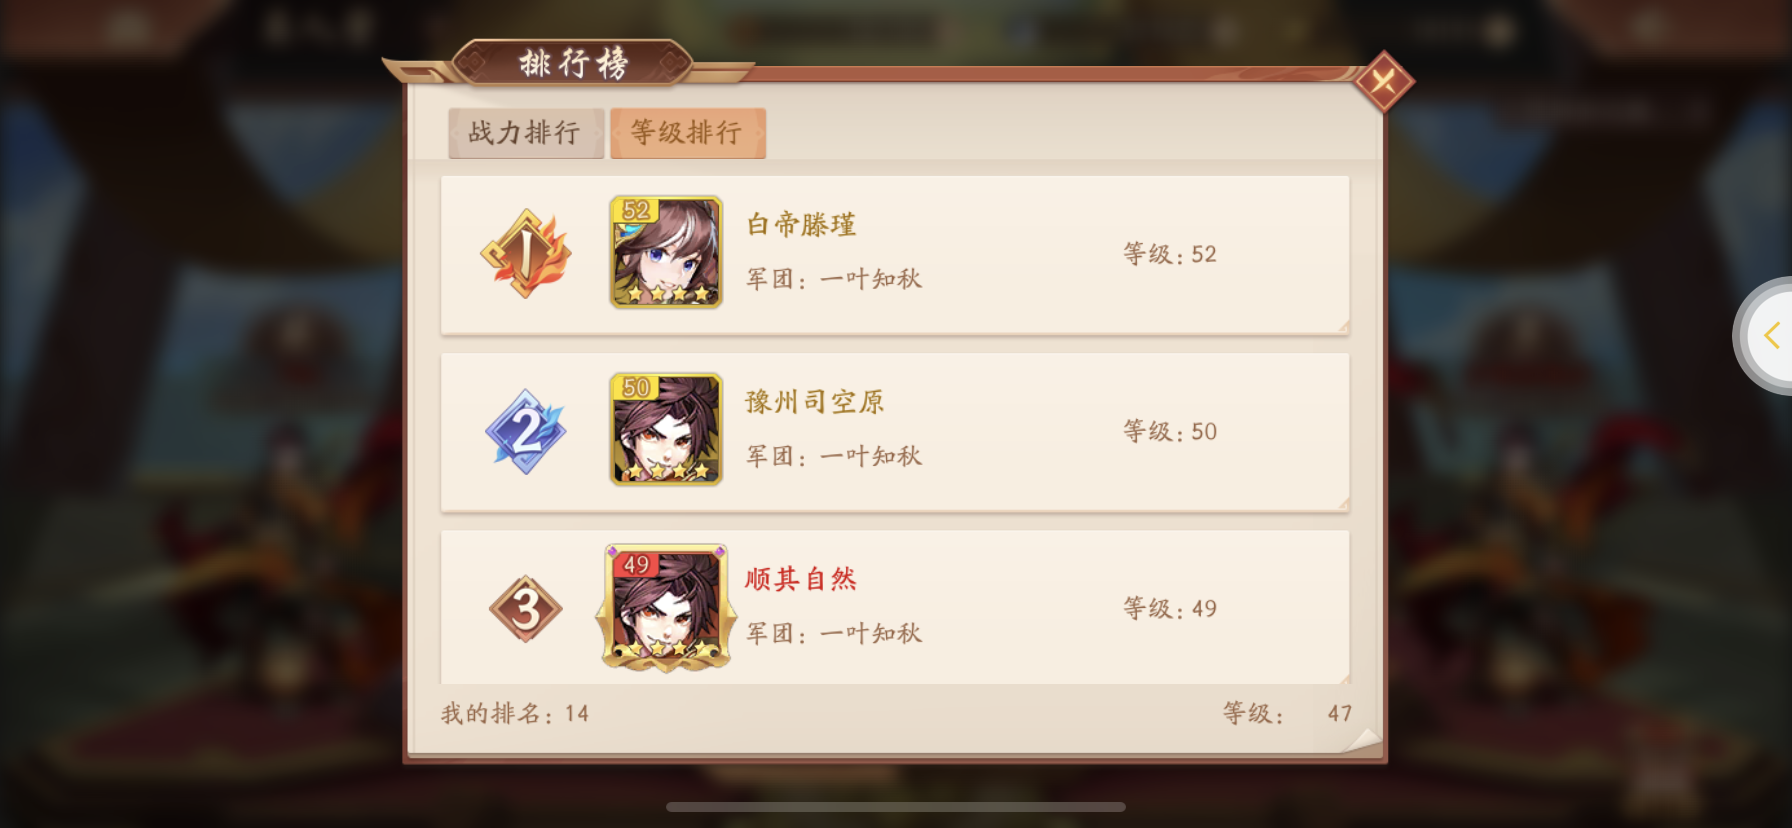
Task: Click the 排行榜 title banner
Action: pyautogui.click(x=572, y=64)
